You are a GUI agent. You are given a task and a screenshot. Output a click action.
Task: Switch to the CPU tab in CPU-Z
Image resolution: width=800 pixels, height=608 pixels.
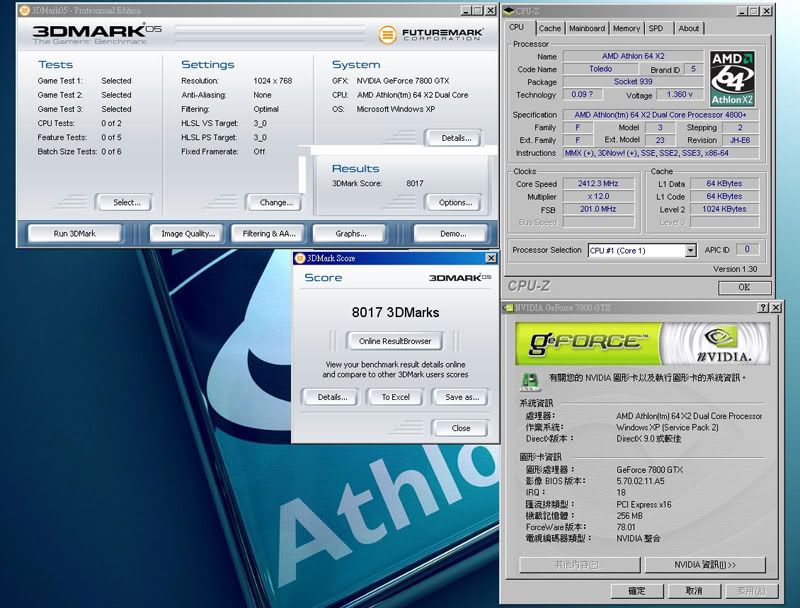coord(516,28)
